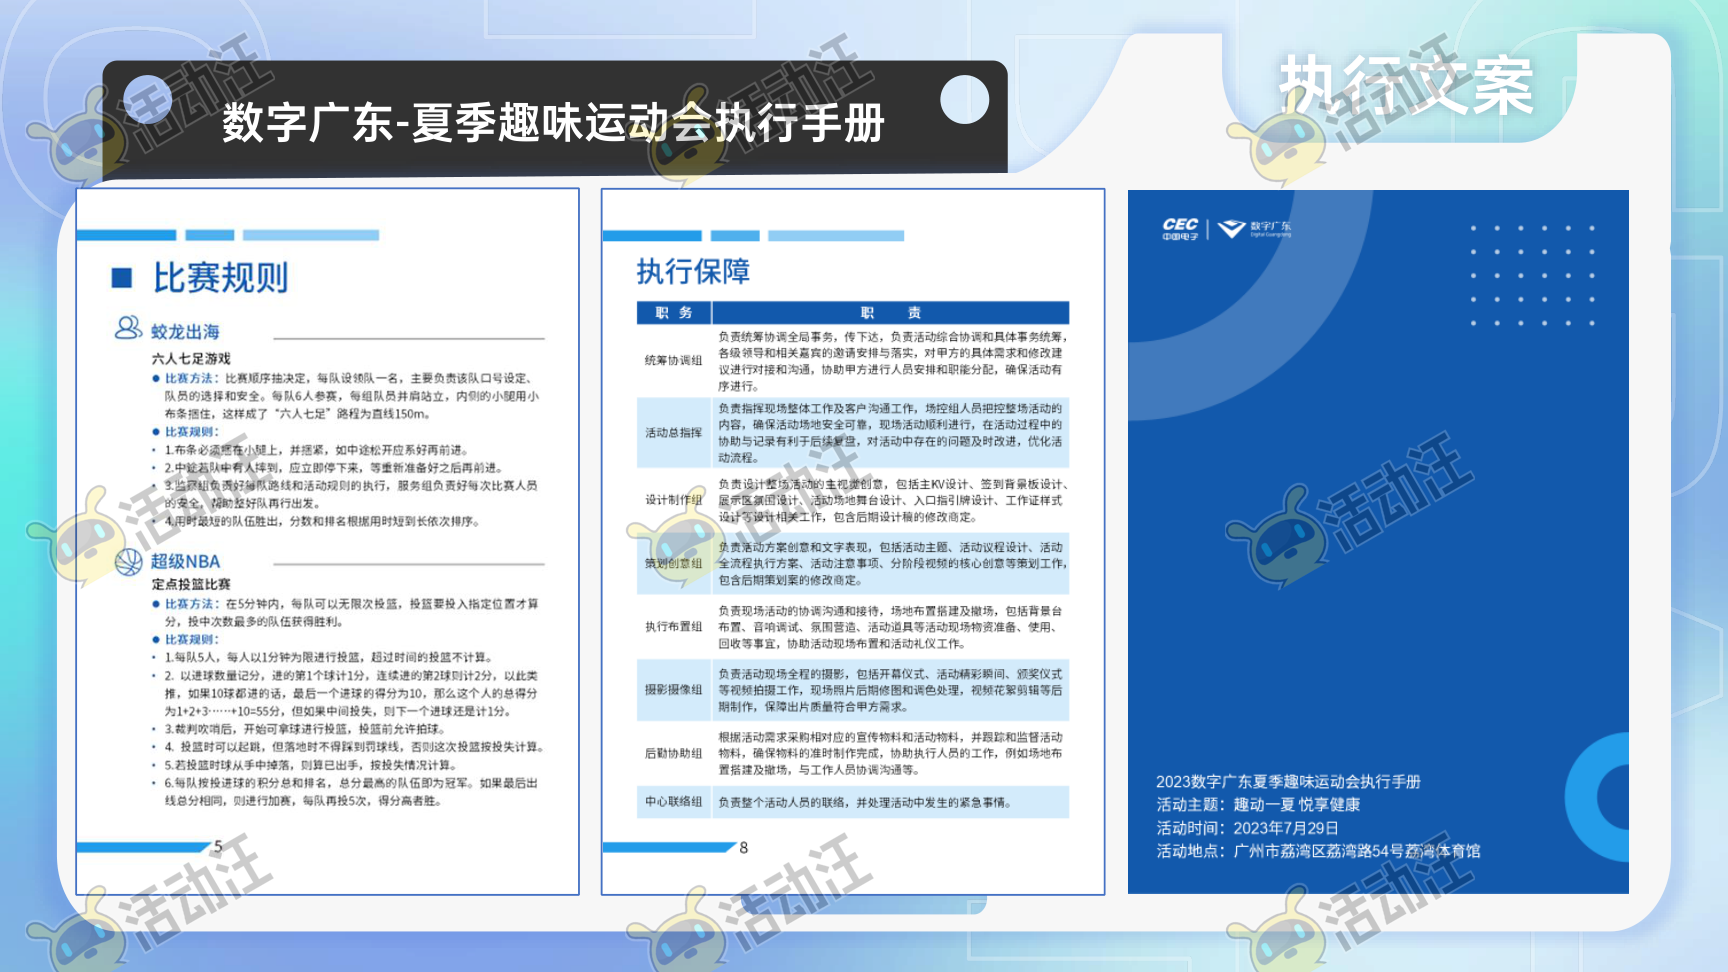Click the 比赛方法 label under 六人七足游戏
Image resolution: width=1728 pixels, height=972 pixels.
pyautogui.click(x=191, y=378)
